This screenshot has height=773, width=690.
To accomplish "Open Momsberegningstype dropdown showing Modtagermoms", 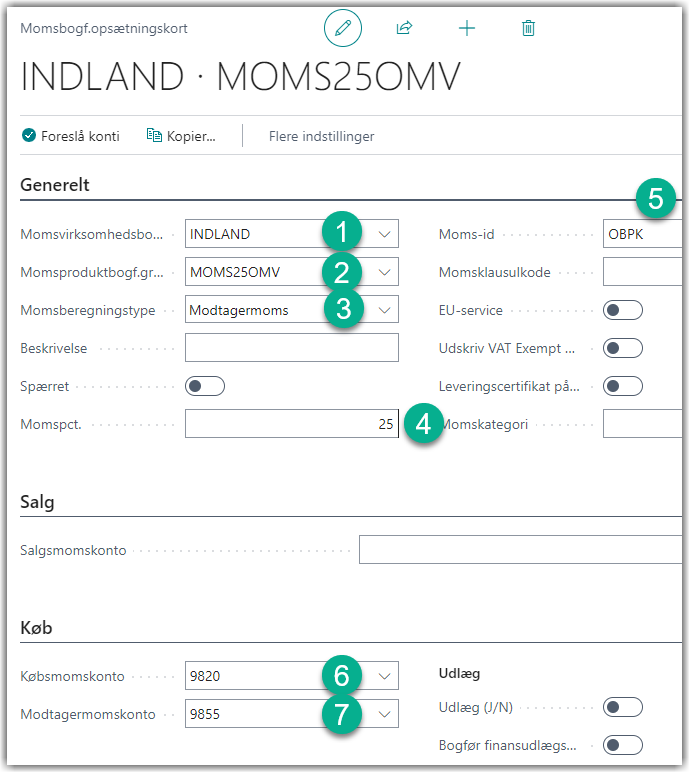I will tap(384, 310).
